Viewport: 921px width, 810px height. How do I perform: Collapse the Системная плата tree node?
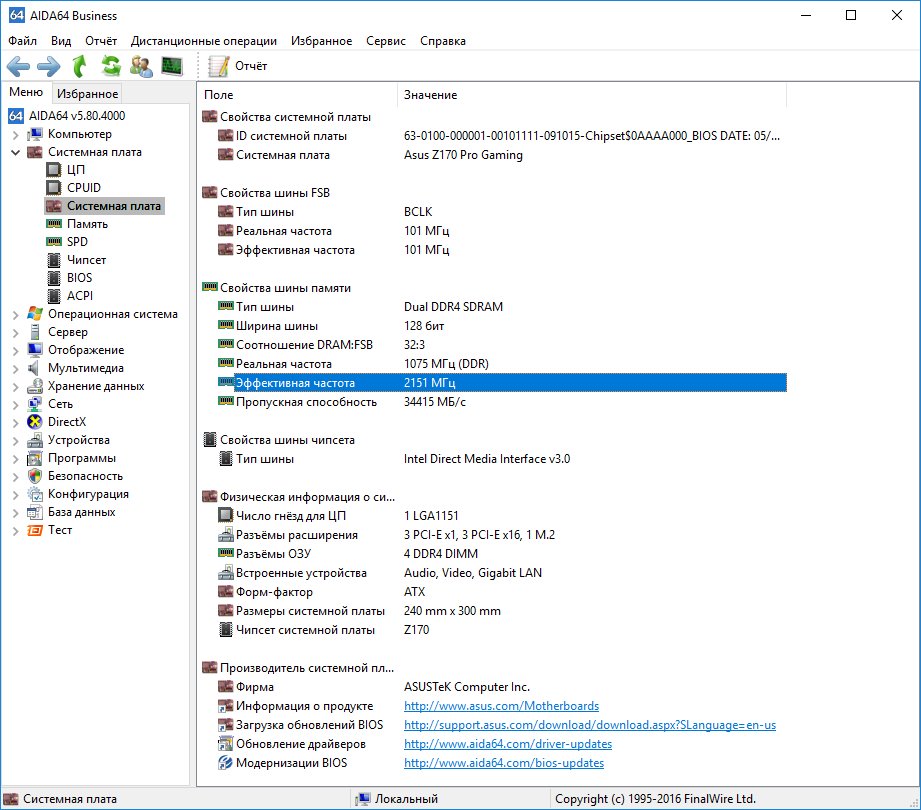[16, 153]
